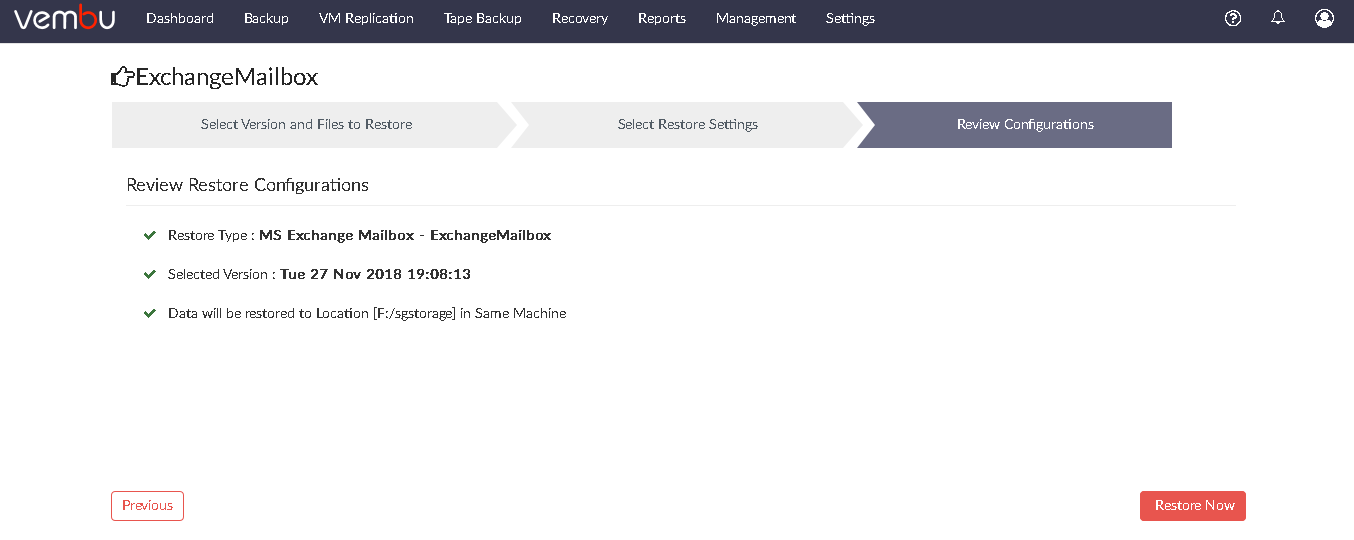Click the Previous button
Image resolution: width=1354 pixels, height=540 pixels.
[x=147, y=506]
